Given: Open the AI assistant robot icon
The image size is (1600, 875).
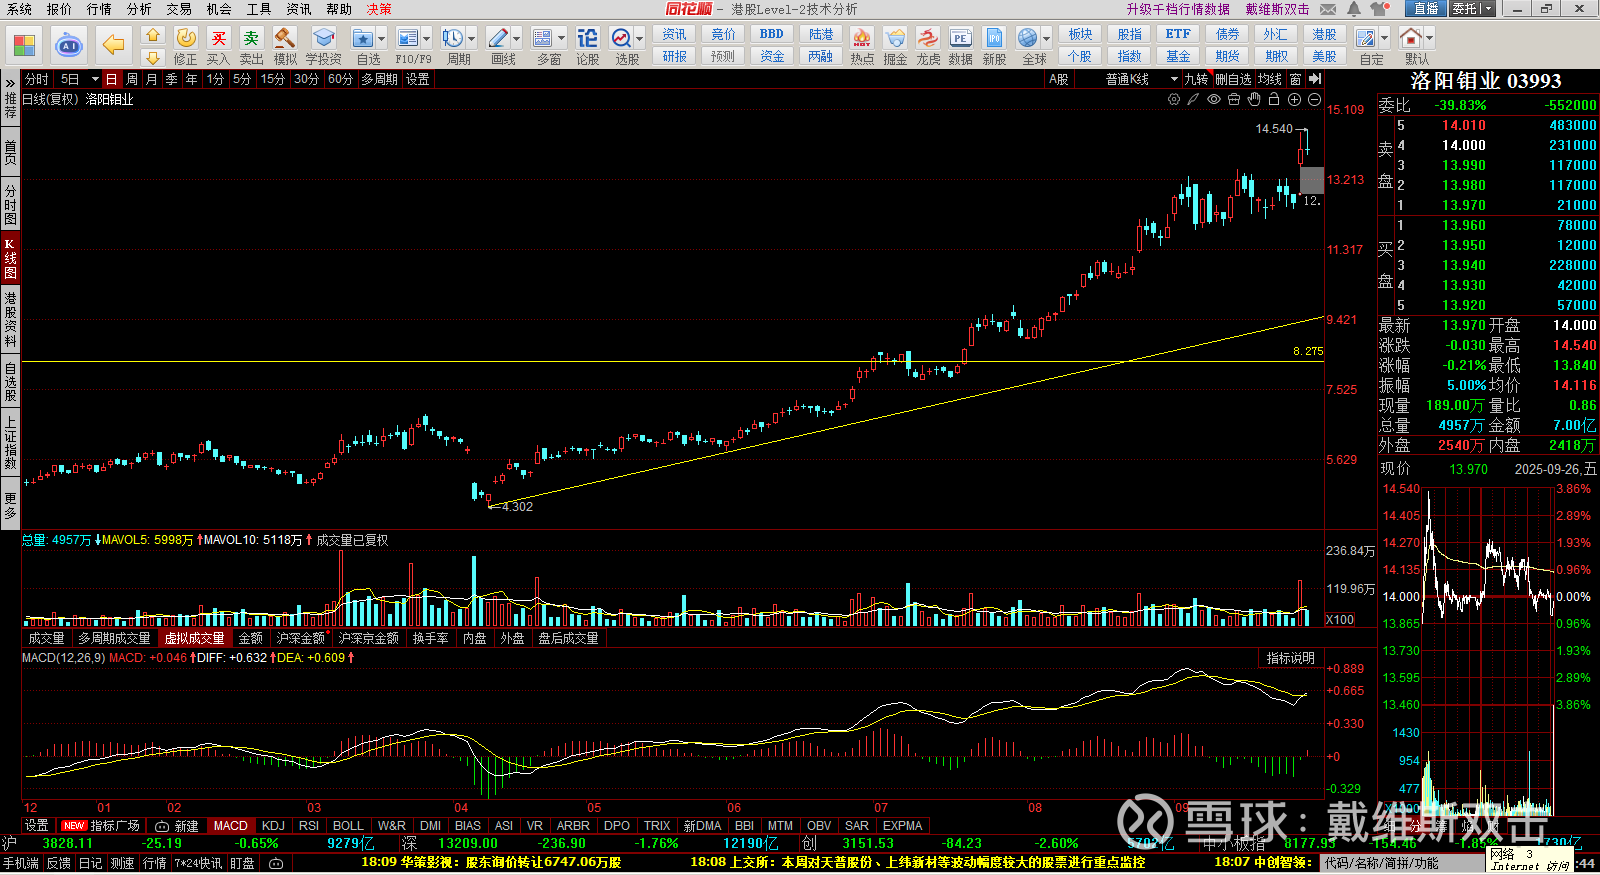Looking at the screenshot, I should [x=68, y=45].
